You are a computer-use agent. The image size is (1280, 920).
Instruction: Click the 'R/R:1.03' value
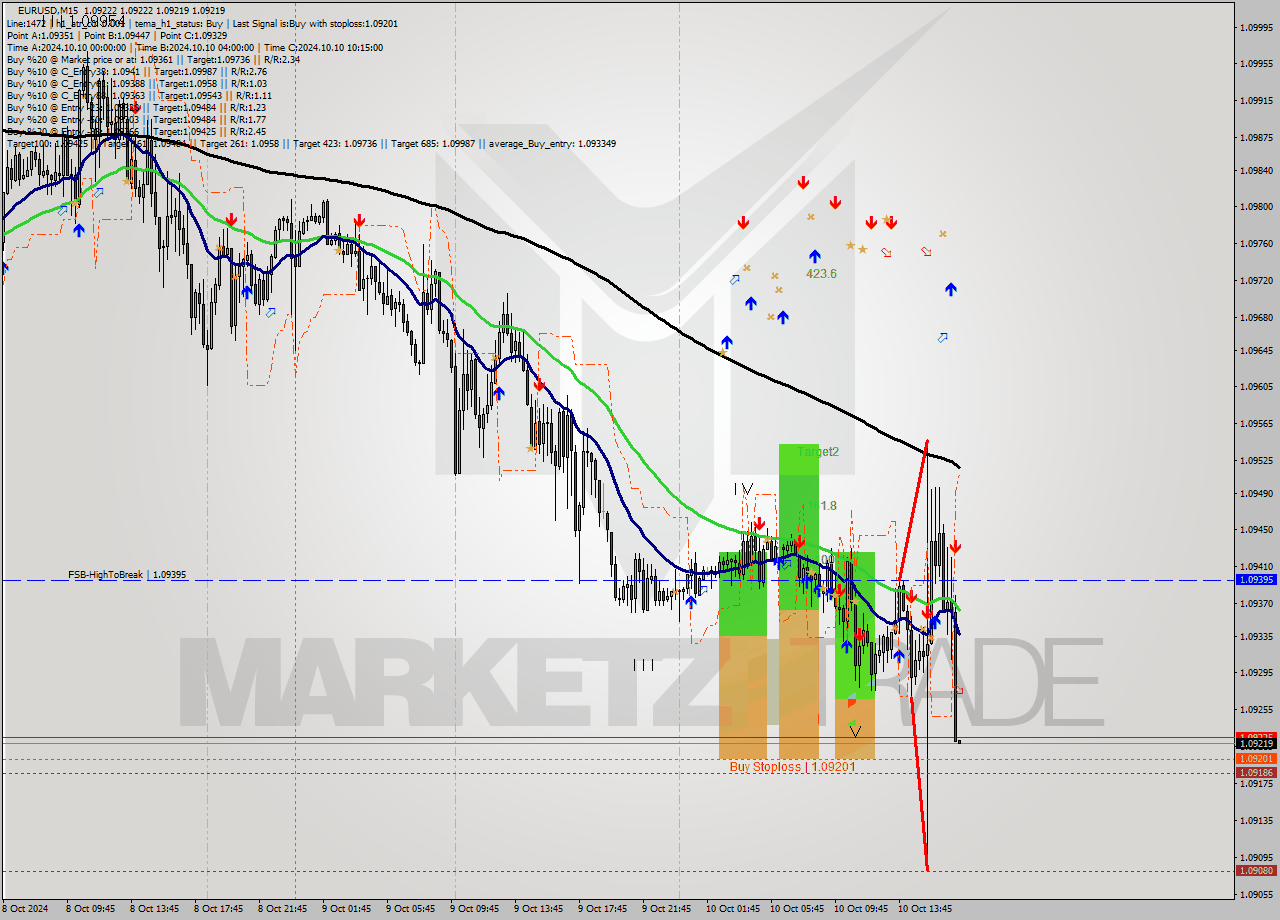248,83
